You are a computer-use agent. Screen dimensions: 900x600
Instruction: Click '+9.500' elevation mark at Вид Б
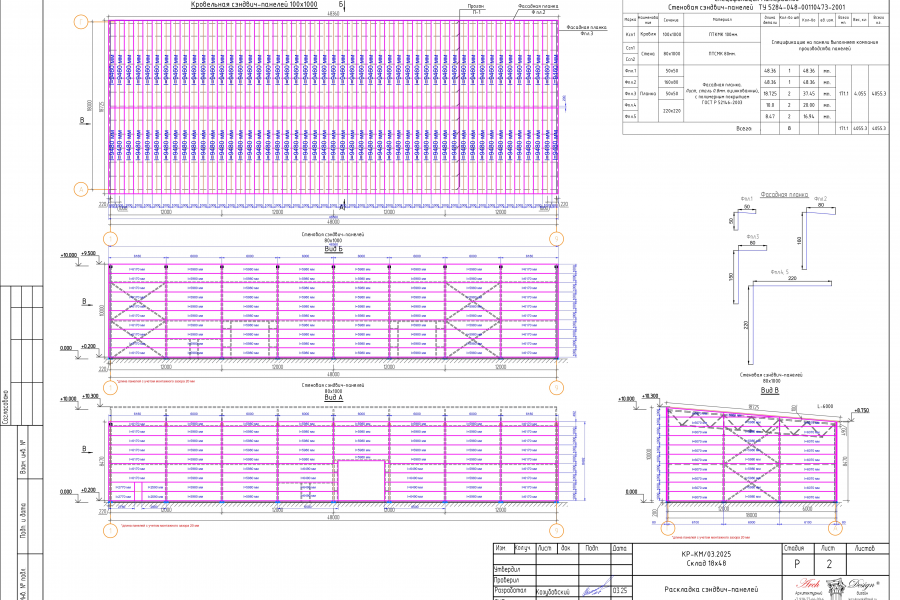[88, 253]
